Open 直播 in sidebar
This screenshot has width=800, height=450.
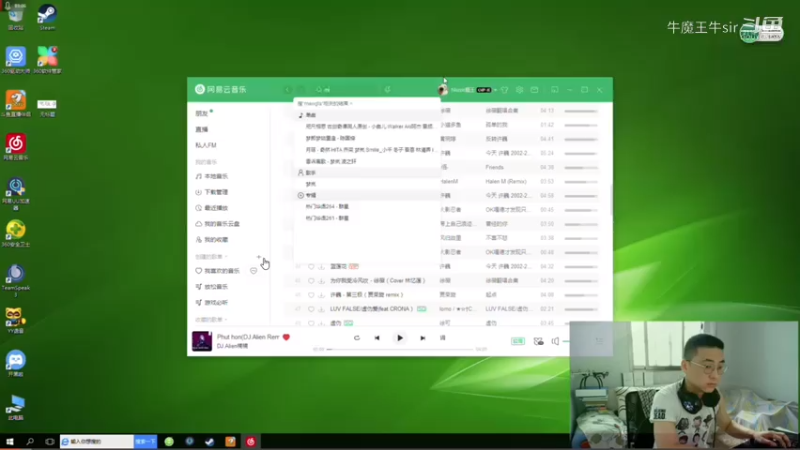click(x=202, y=130)
